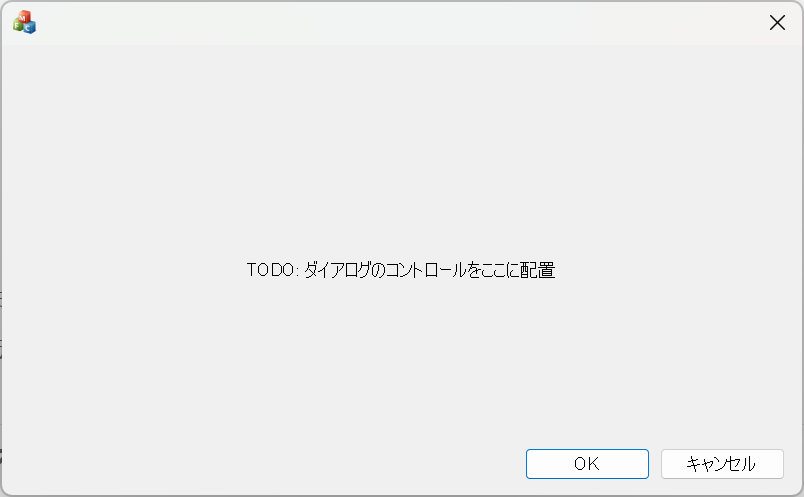Click the blue C cube of the MFC logo
This screenshot has width=804, height=497.
pos(29,28)
